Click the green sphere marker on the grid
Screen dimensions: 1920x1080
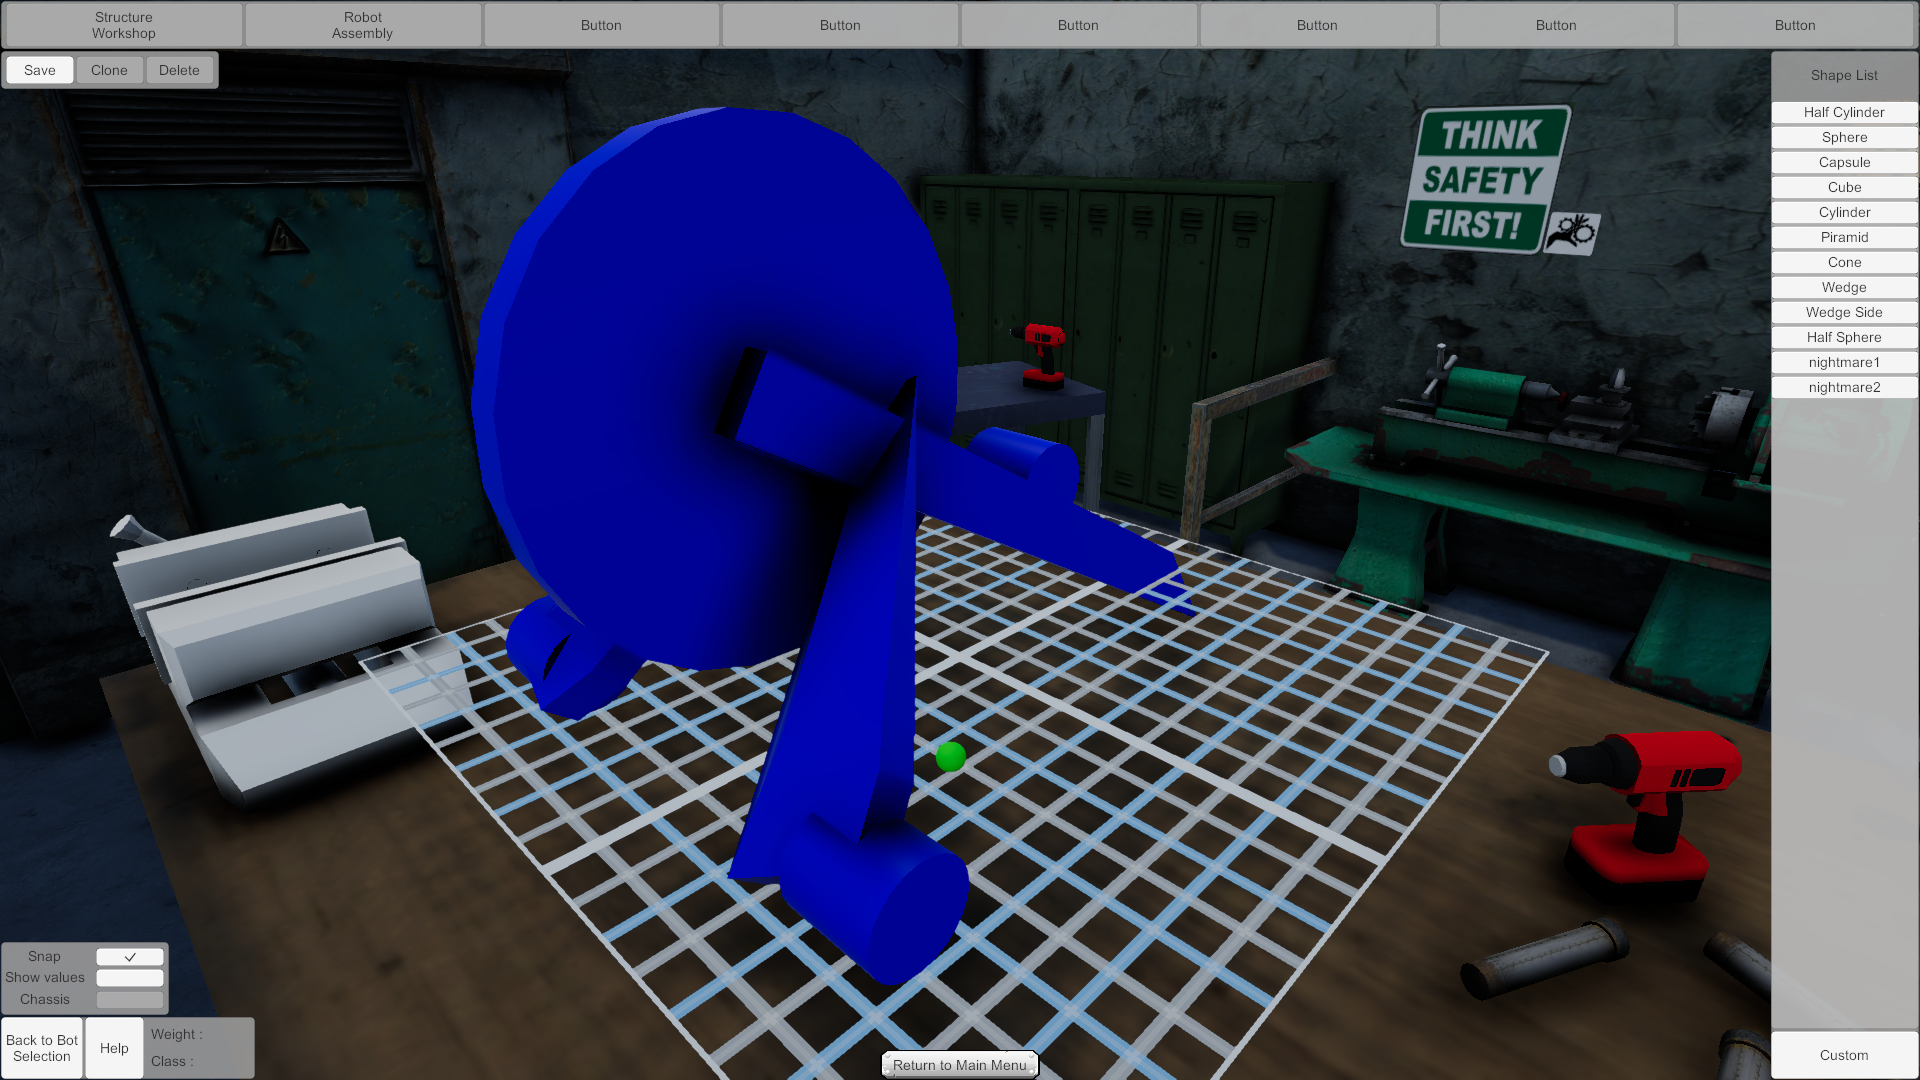pyautogui.click(x=950, y=757)
